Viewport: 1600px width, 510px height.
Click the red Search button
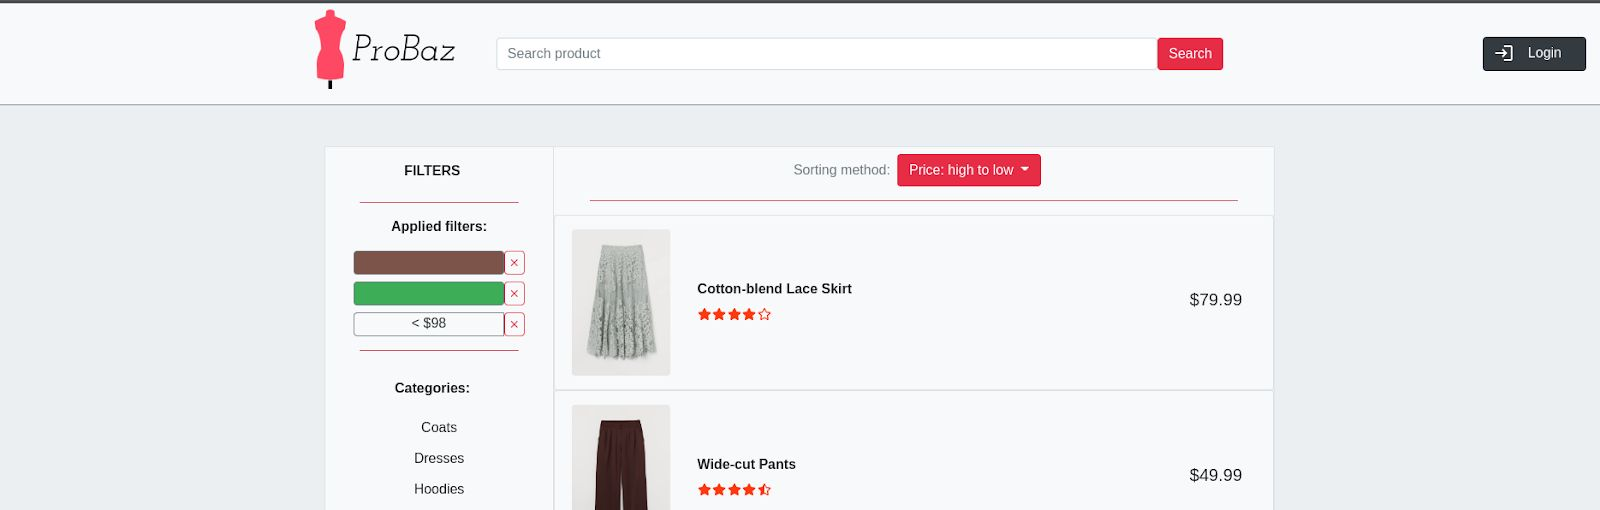[1190, 54]
